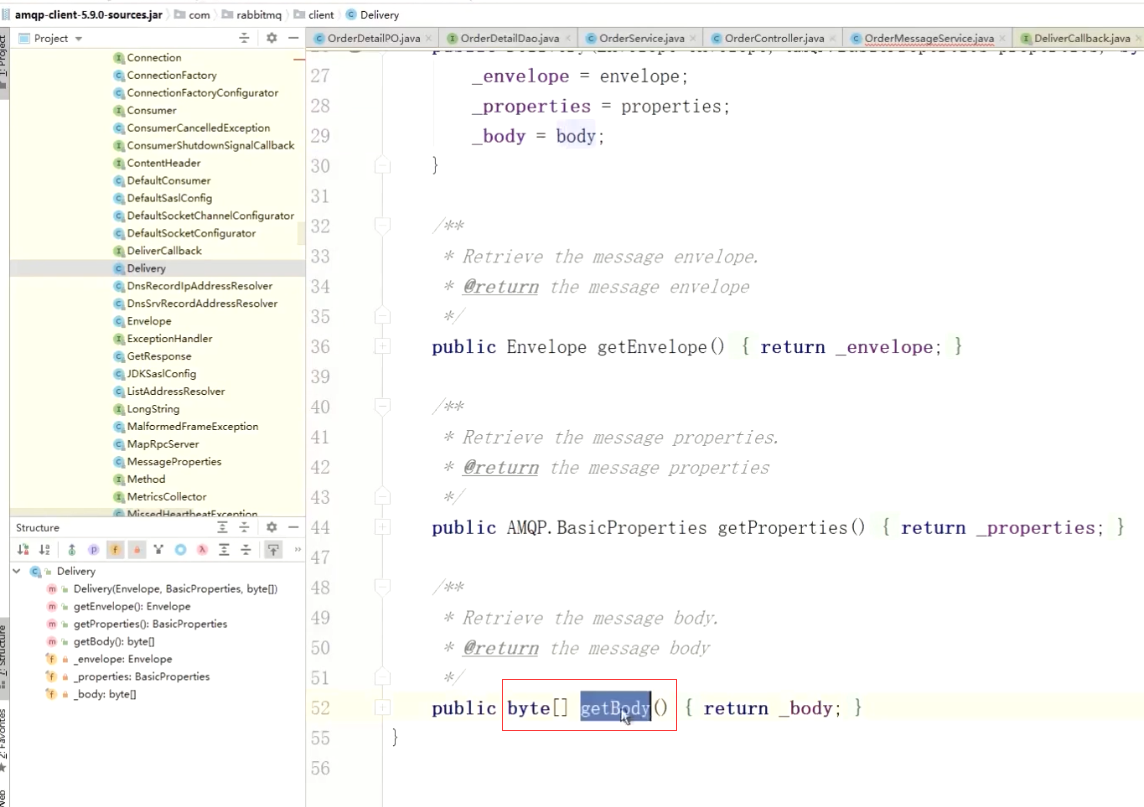Collapse all nodes via Structure toolbar icon

coord(246,549)
